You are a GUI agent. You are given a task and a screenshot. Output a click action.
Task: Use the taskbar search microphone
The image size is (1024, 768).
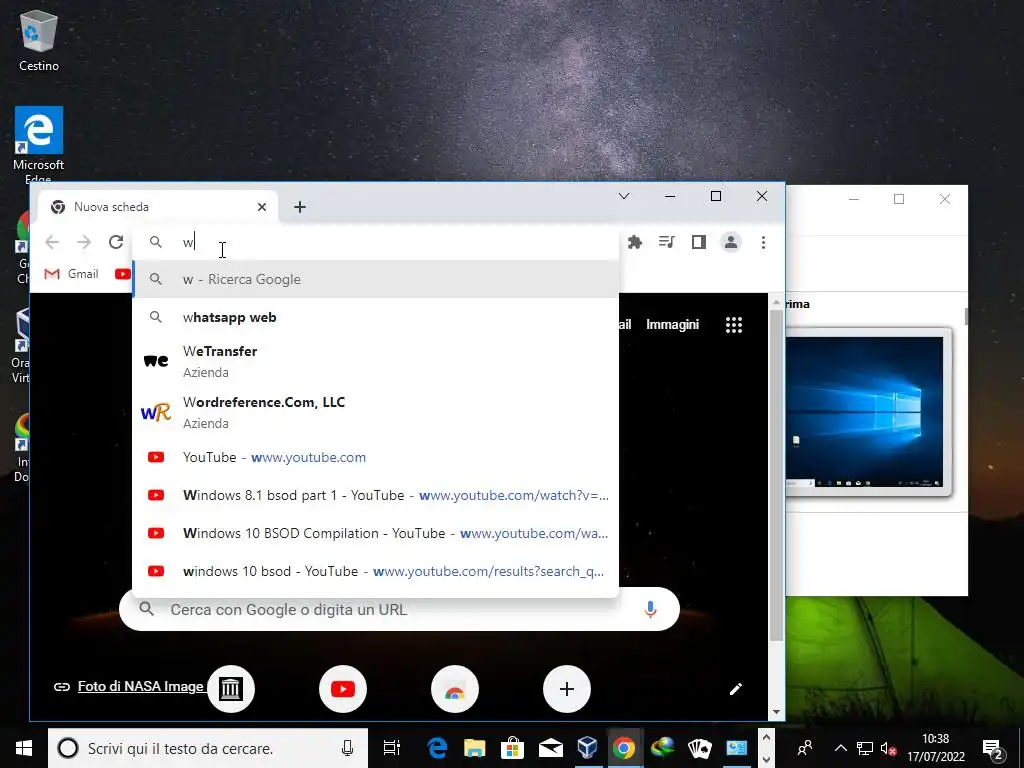[347, 748]
